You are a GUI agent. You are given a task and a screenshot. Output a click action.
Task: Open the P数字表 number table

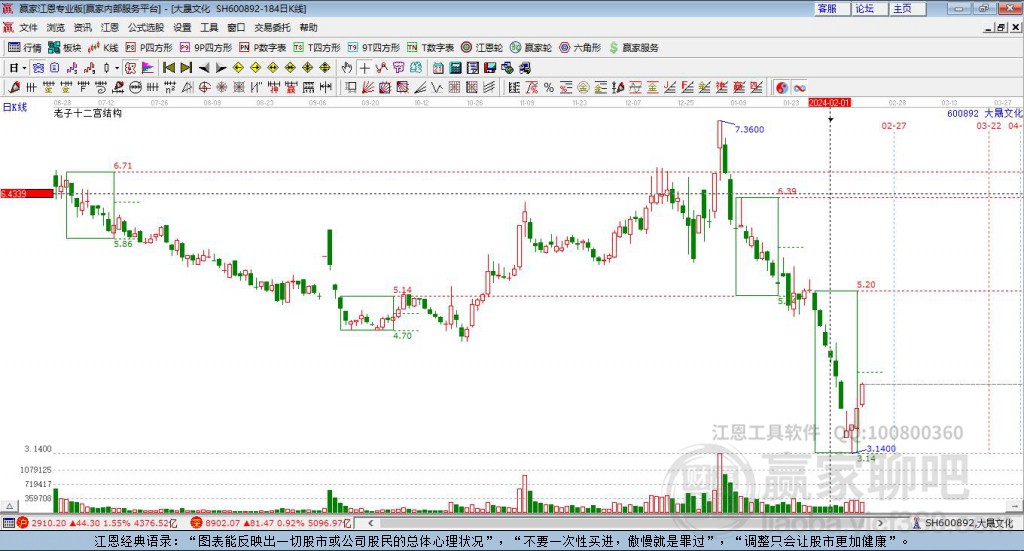[x=263, y=48]
